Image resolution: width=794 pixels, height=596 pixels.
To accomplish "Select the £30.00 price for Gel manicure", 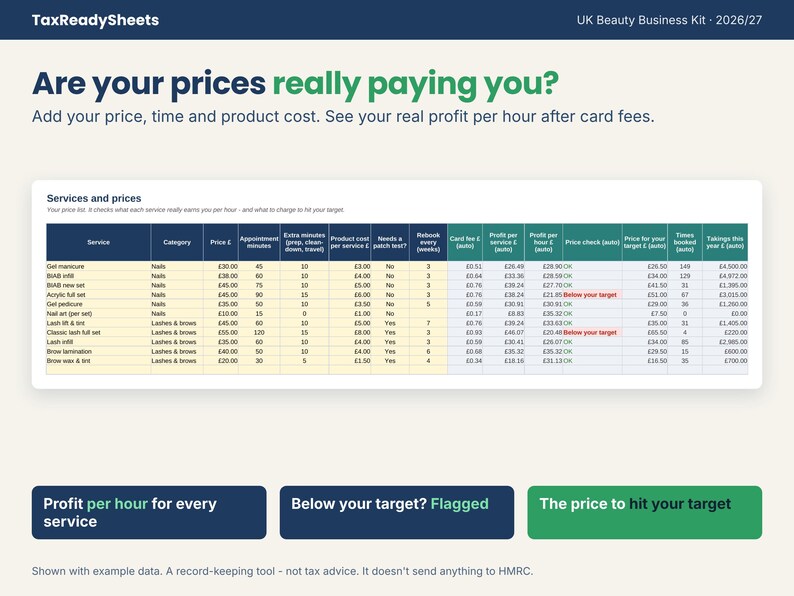I will click(221, 266).
